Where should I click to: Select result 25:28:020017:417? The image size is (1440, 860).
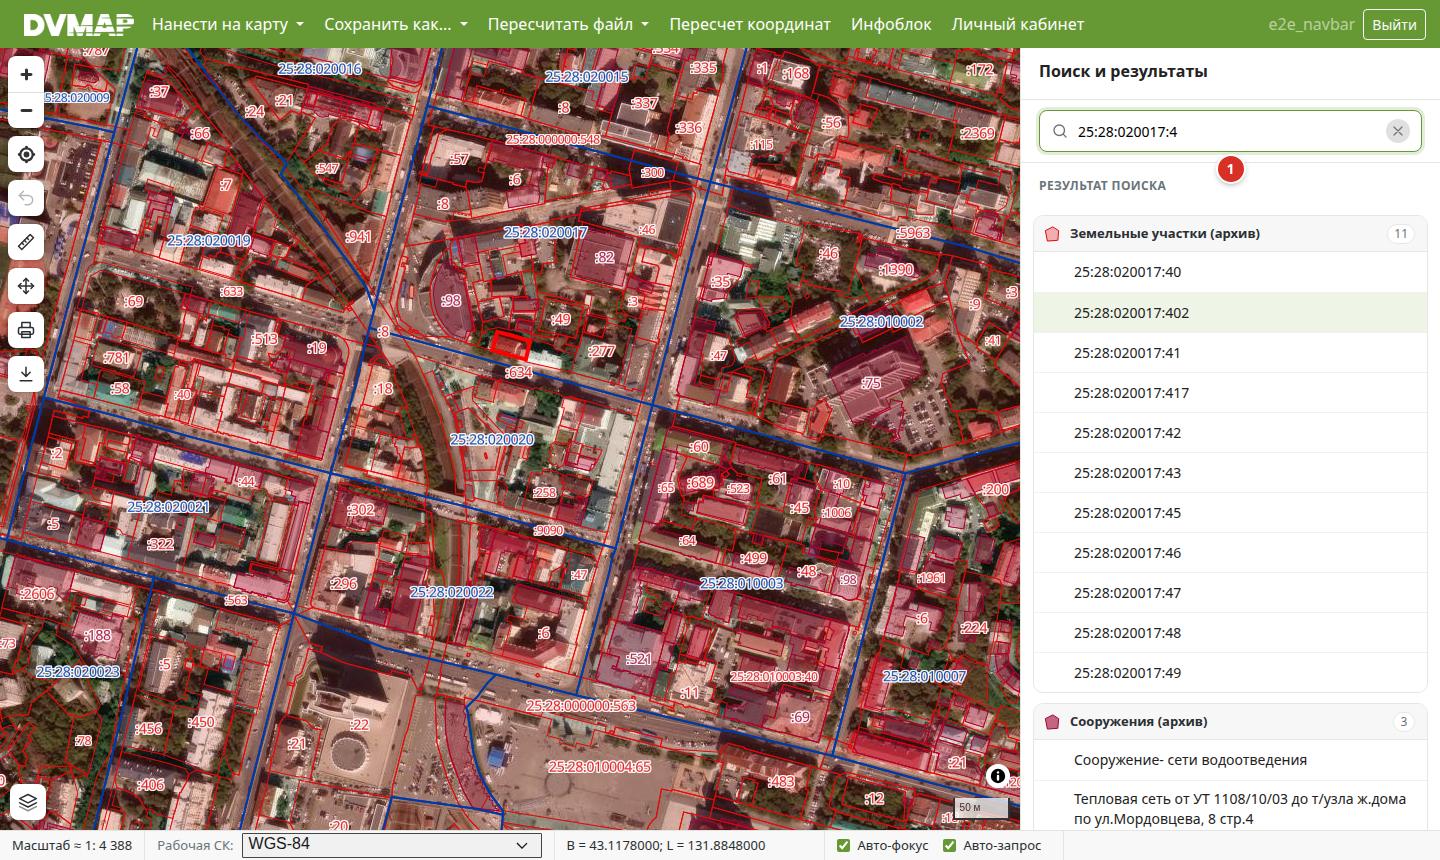(1230, 393)
